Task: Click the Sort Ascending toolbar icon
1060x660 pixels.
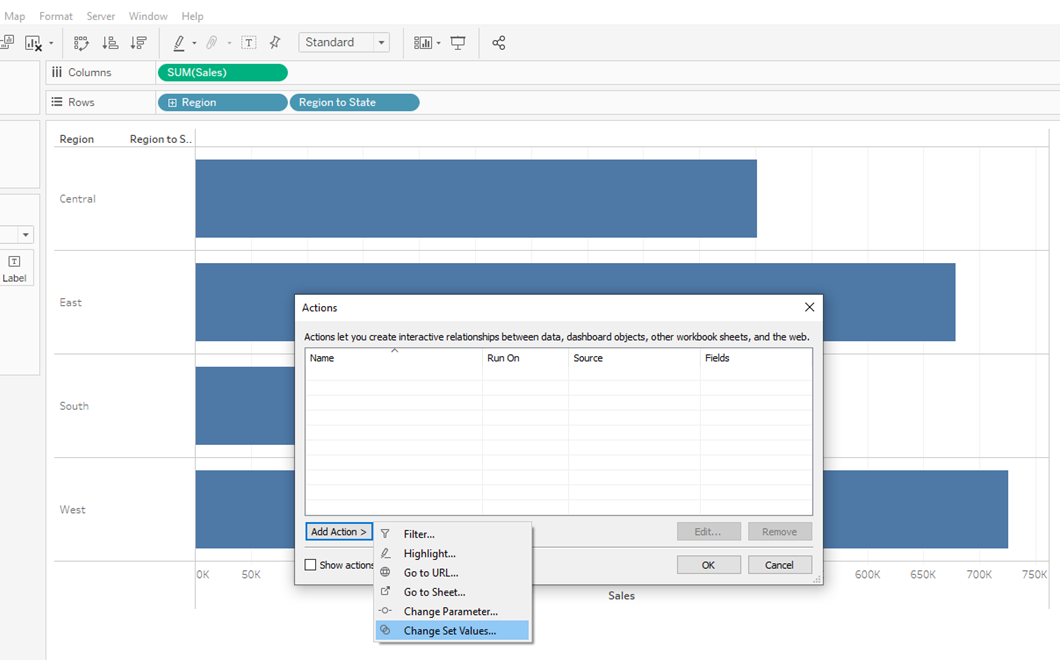Action: click(110, 43)
